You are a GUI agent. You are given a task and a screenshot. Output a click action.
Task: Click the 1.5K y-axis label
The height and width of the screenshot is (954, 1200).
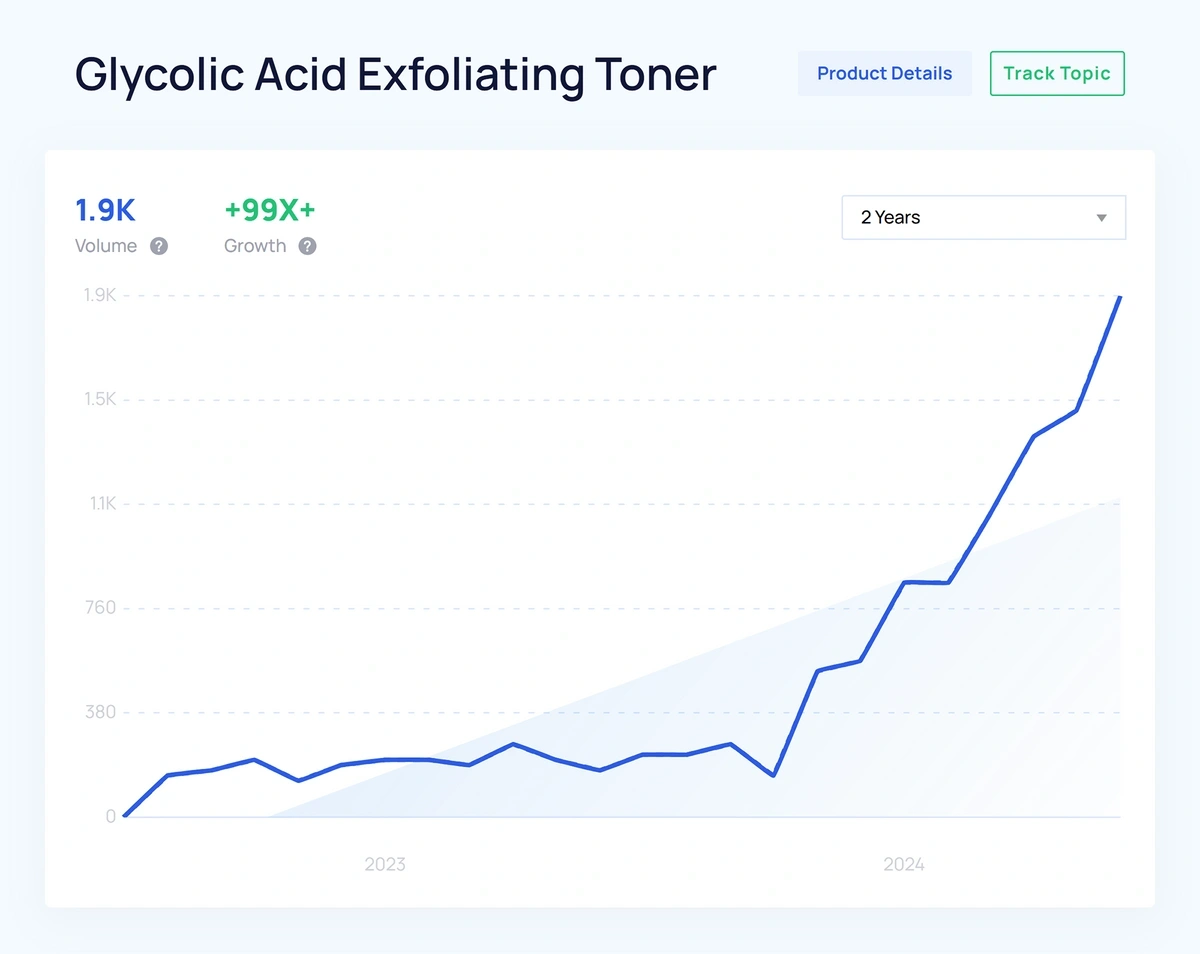click(100, 400)
